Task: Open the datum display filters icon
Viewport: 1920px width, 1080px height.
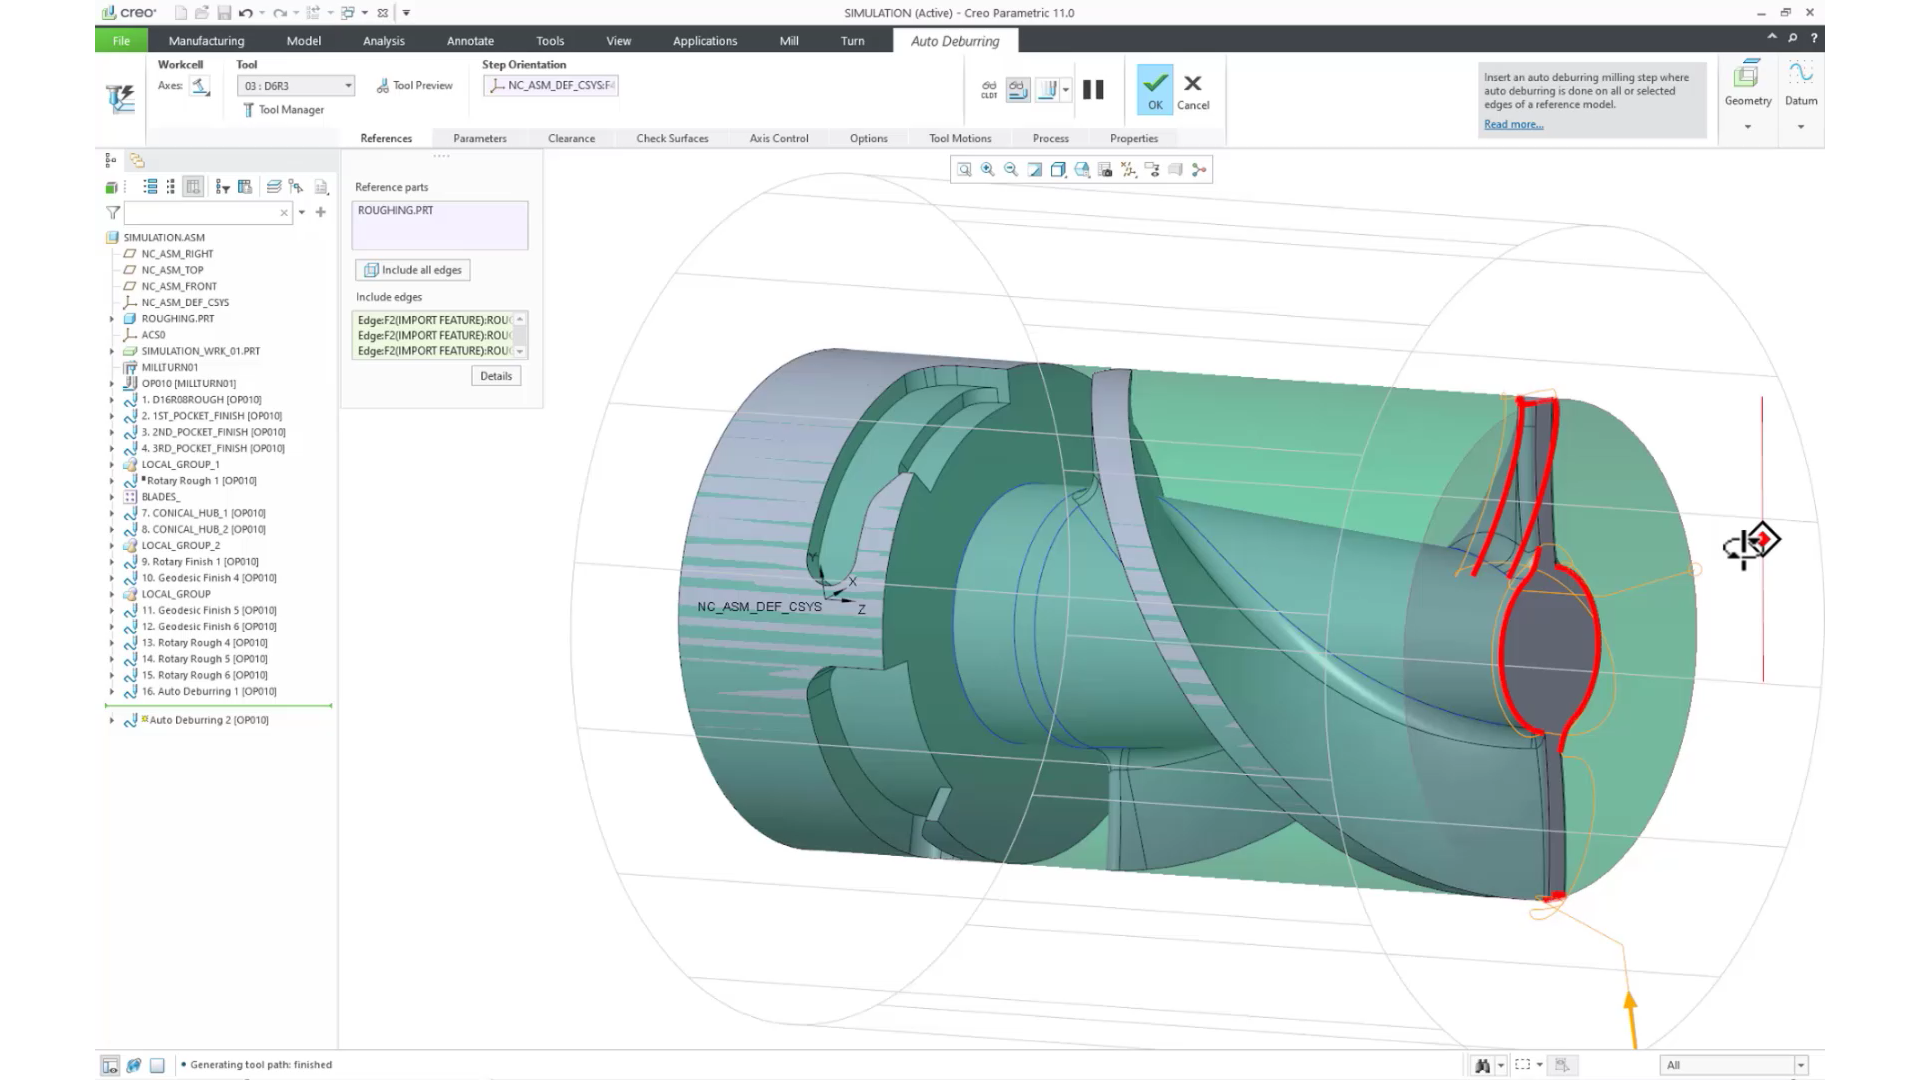Action: pyautogui.click(x=1128, y=170)
